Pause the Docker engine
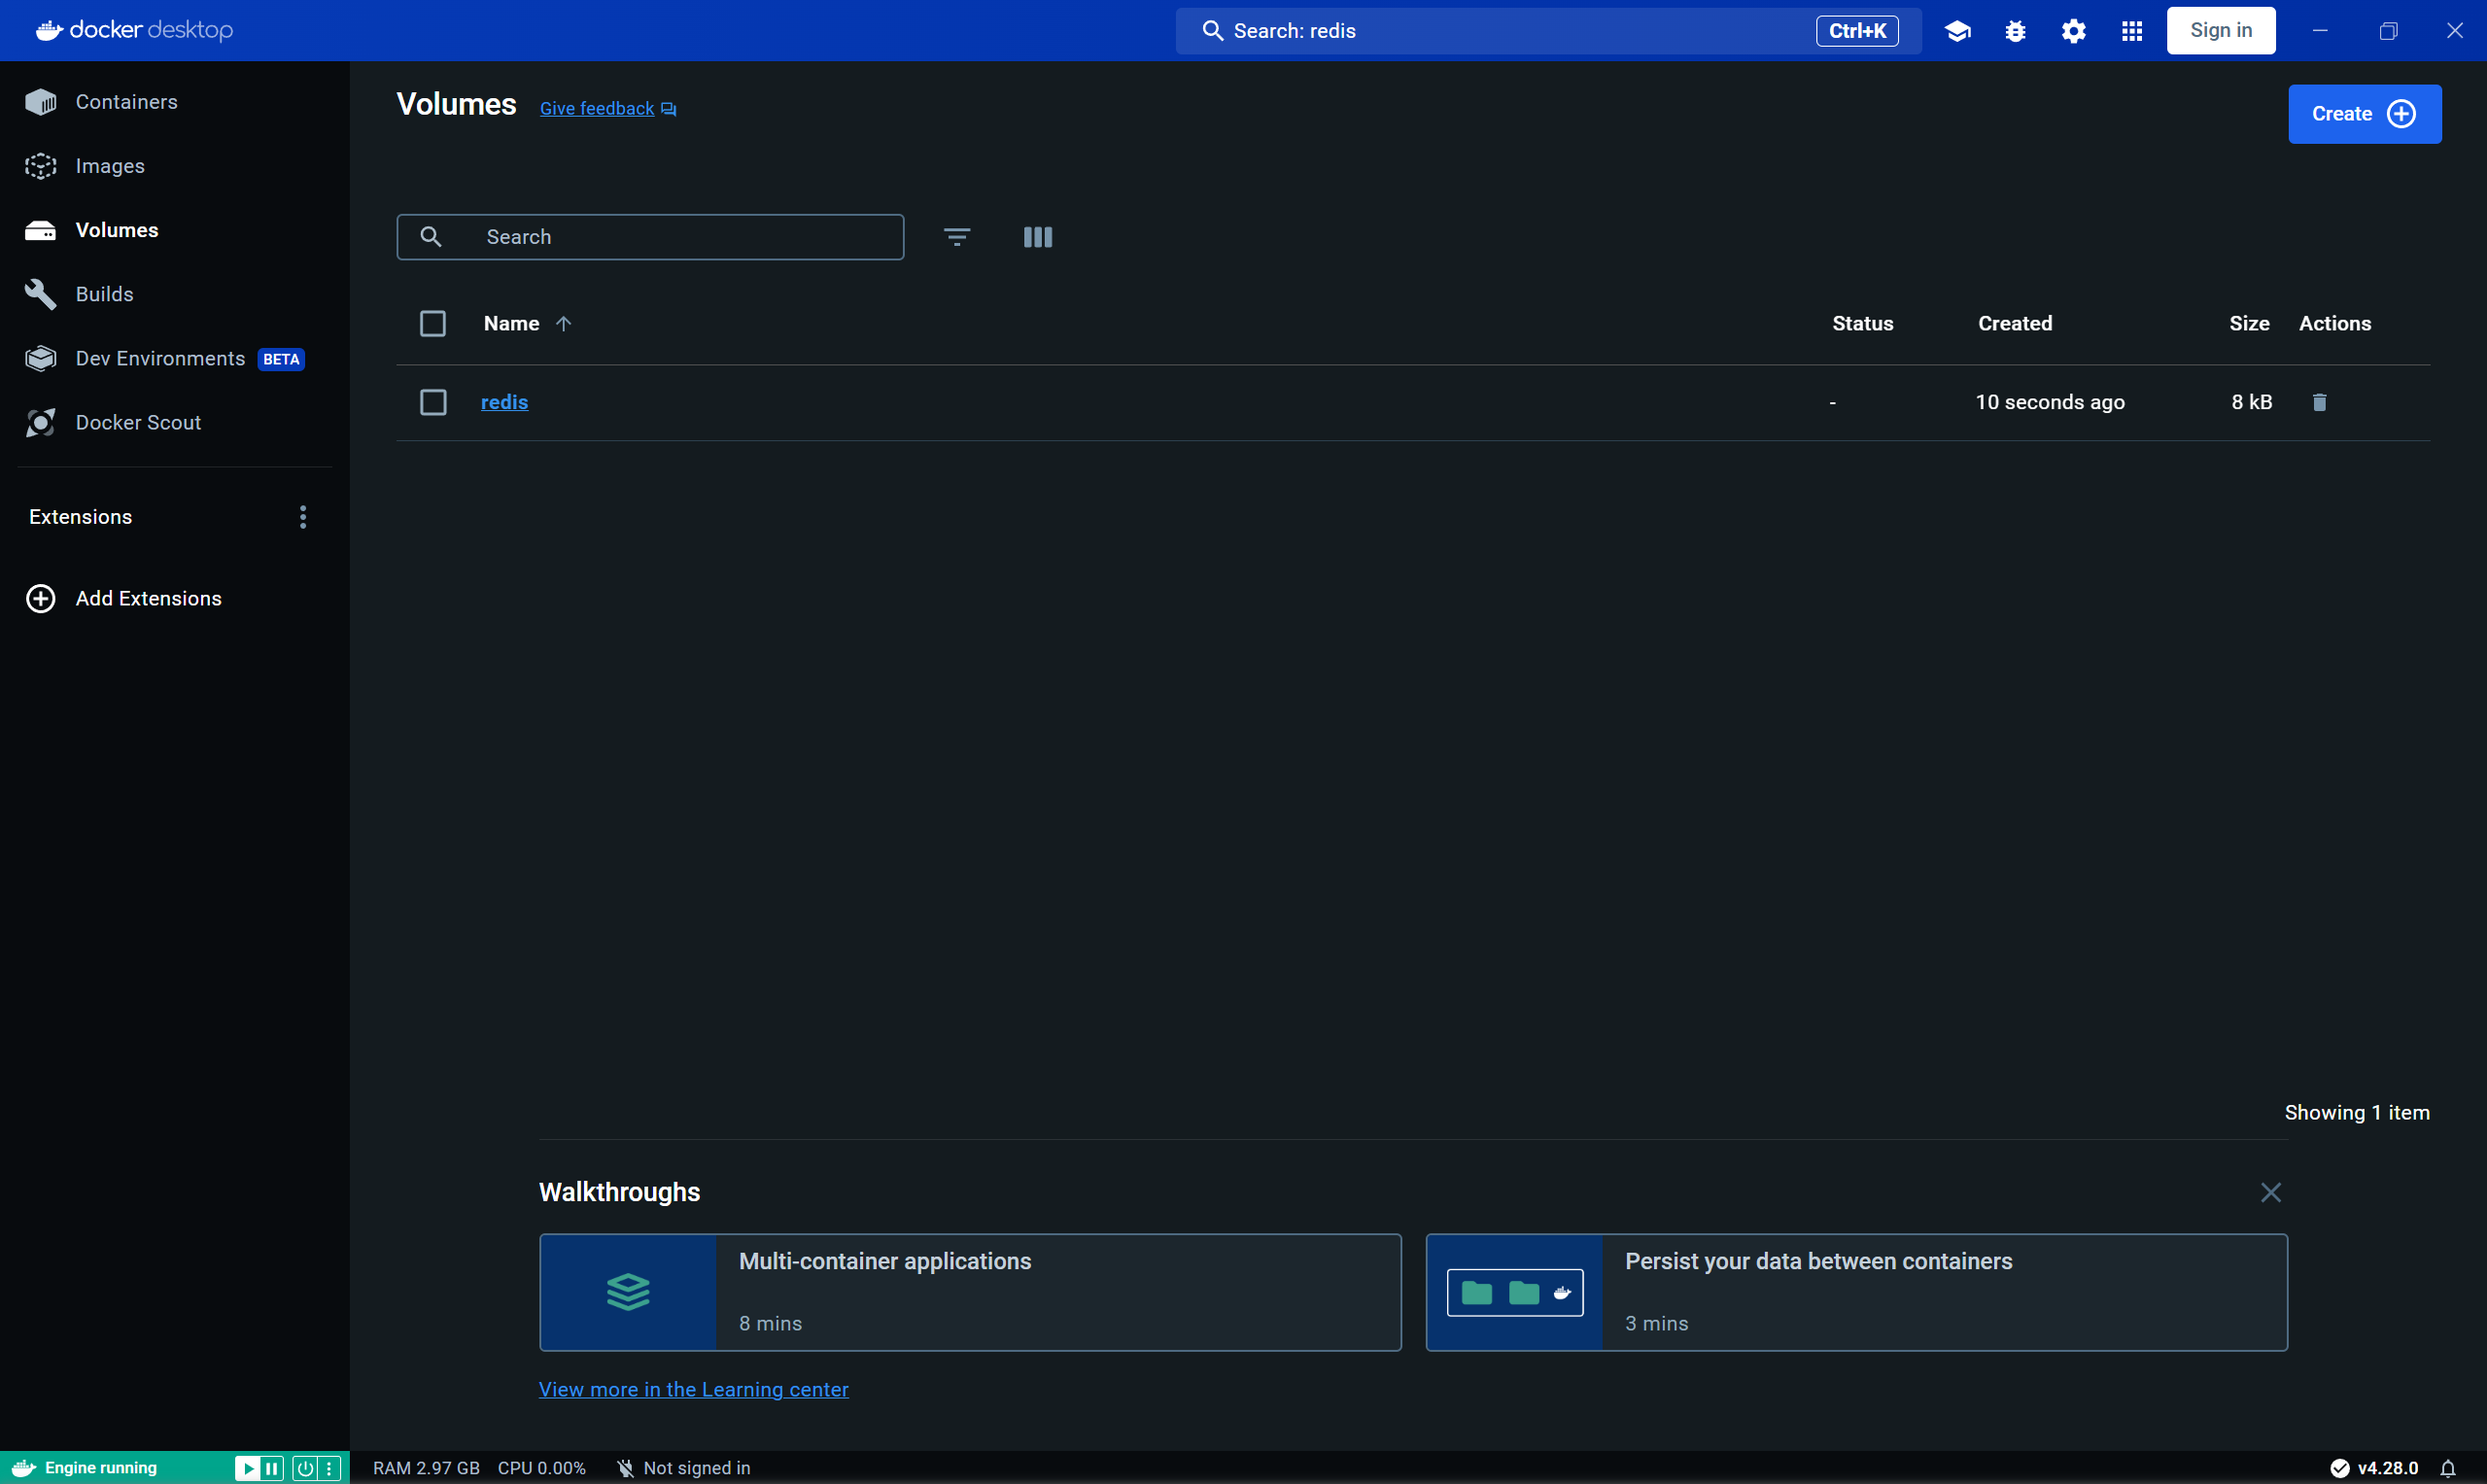2487x1484 pixels. [272, 1468]
